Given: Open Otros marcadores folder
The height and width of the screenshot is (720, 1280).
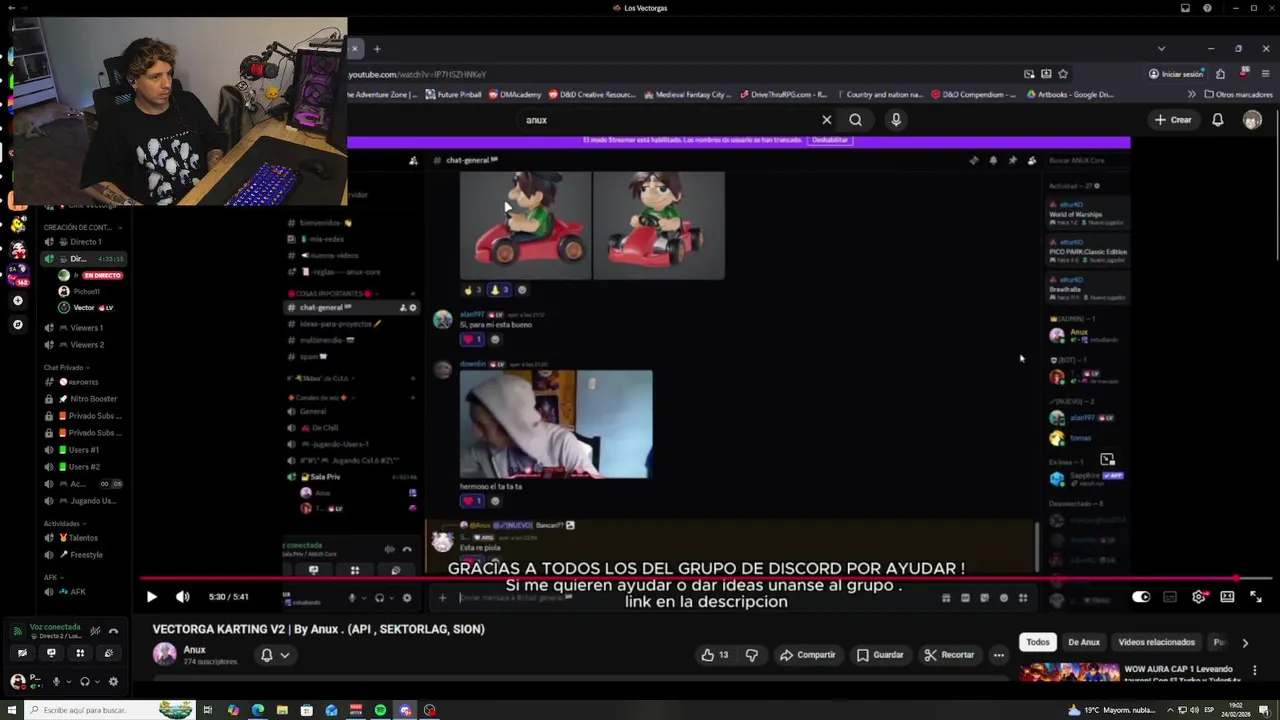Looking at the screenshot, I should [x=1238, y=94].
